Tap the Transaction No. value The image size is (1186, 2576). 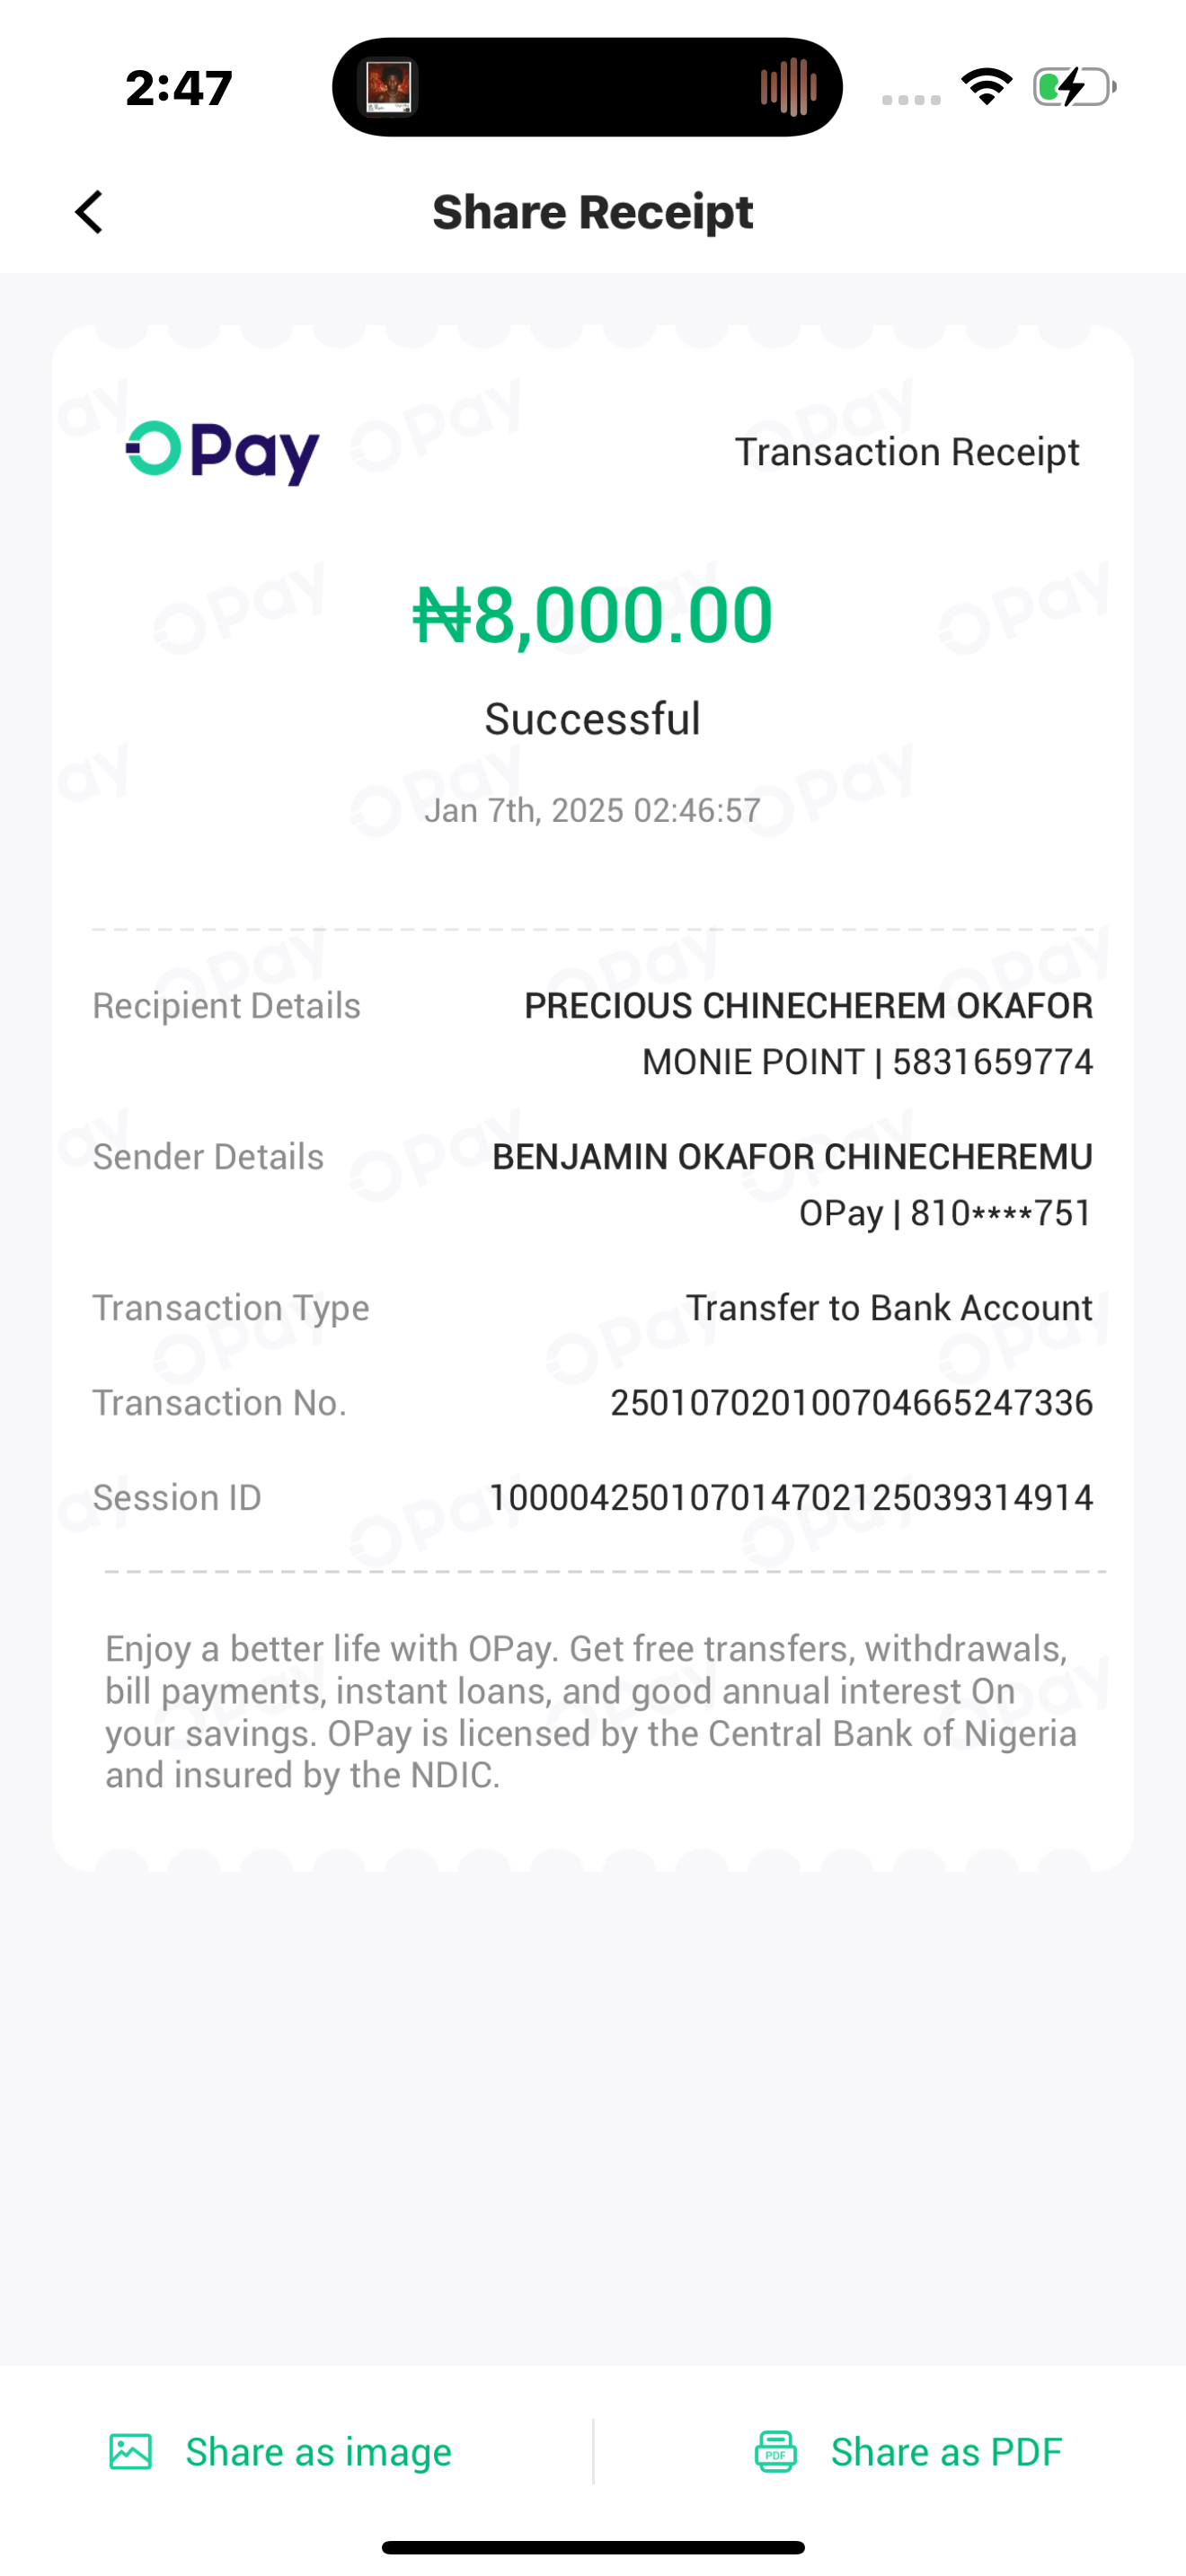(851, 1403)
